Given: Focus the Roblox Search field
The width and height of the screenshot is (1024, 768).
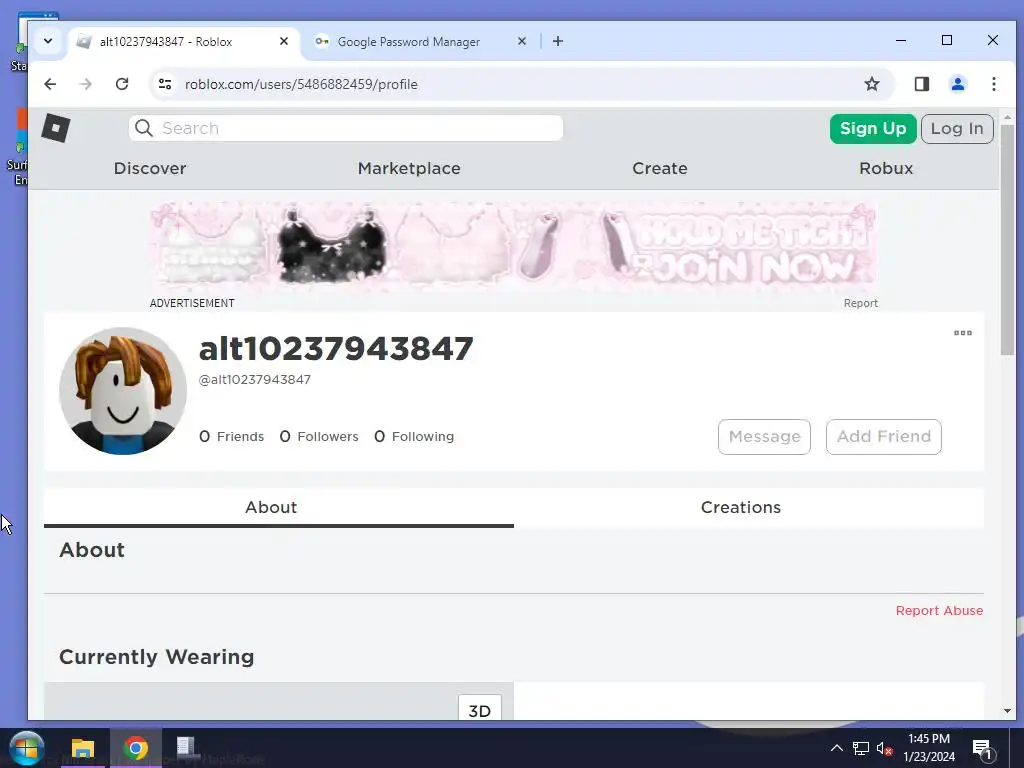Looking at the screenshot, I should 346,128.
